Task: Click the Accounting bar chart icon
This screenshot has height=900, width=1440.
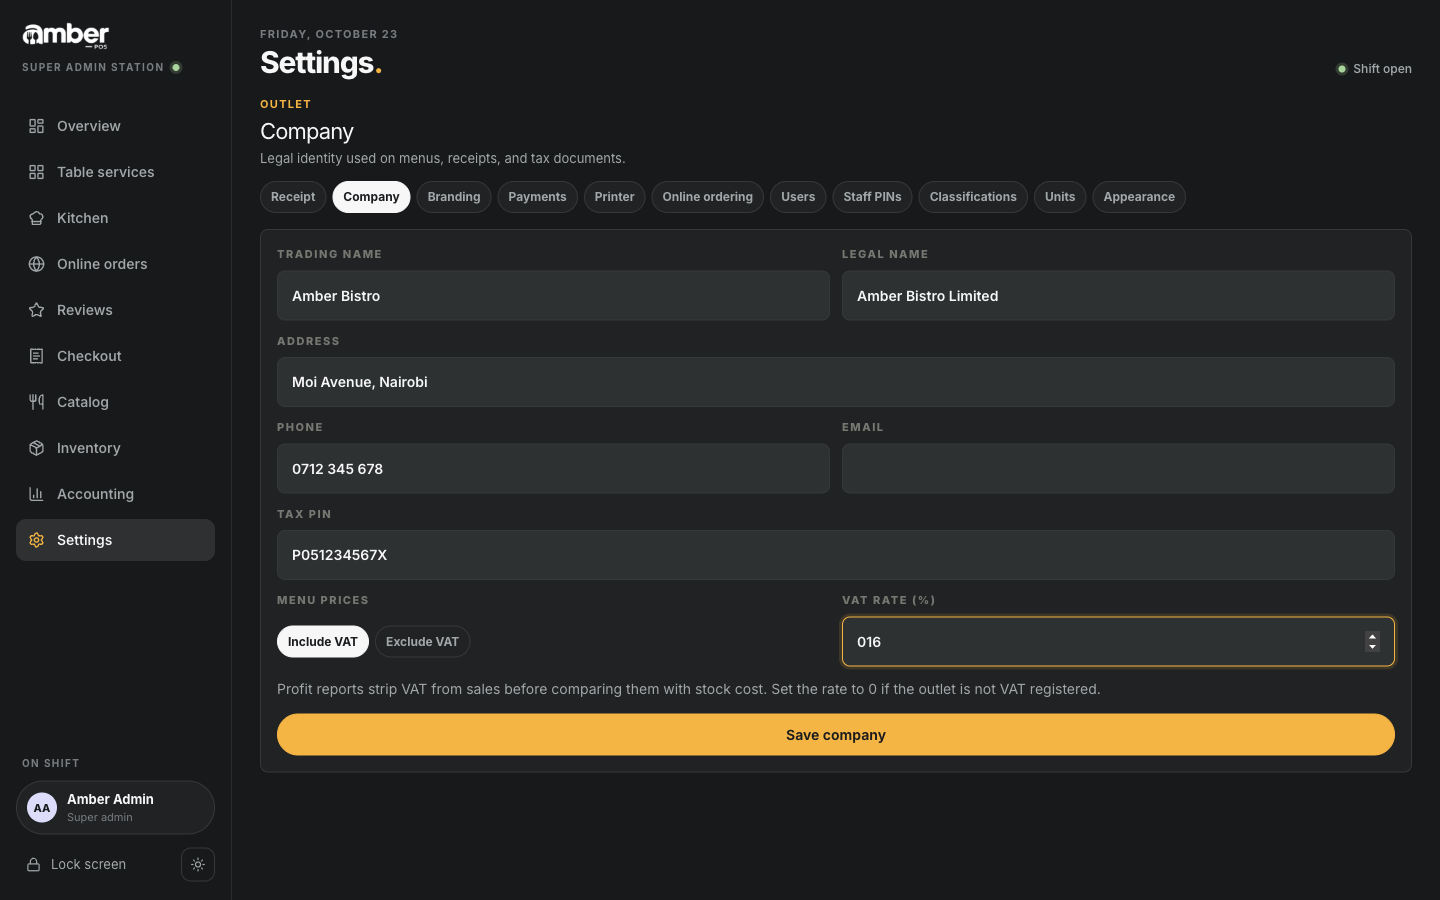Action: click(36, 494)
